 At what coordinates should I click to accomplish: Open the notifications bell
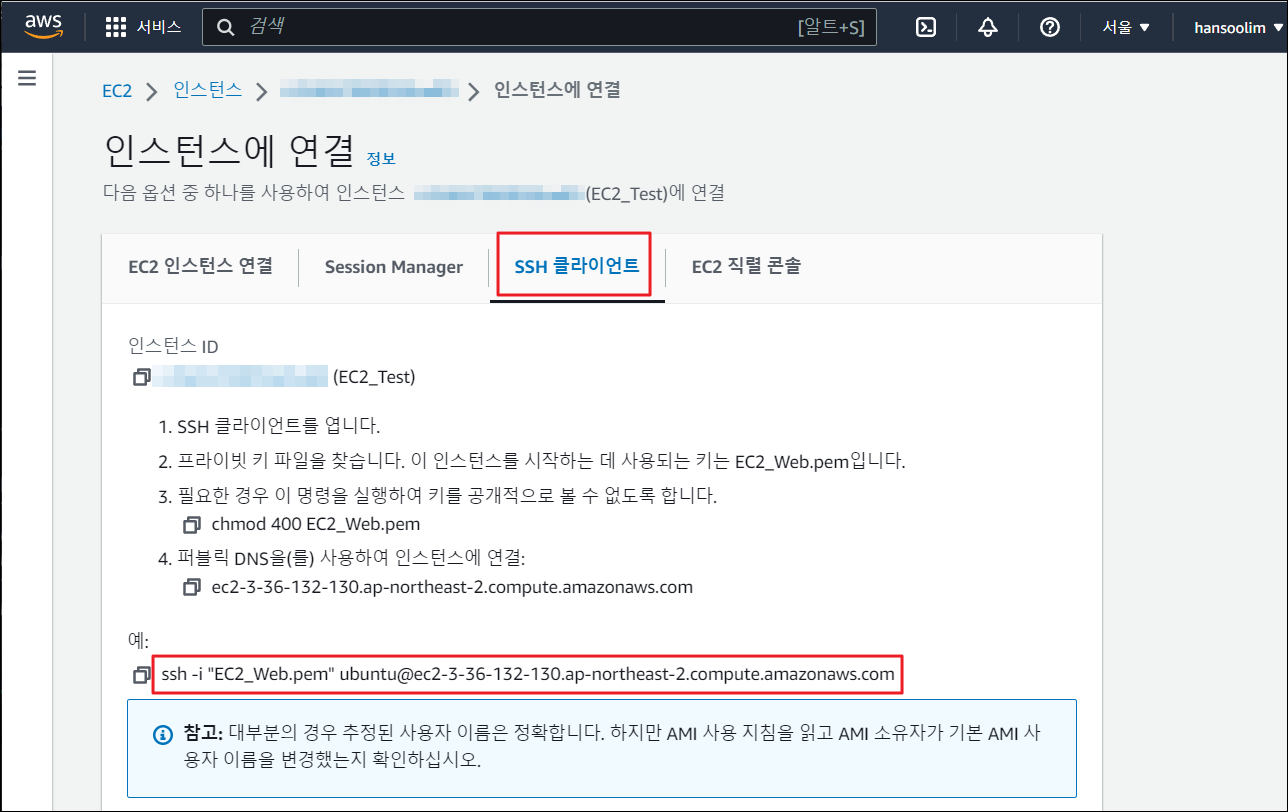[988, 27]
